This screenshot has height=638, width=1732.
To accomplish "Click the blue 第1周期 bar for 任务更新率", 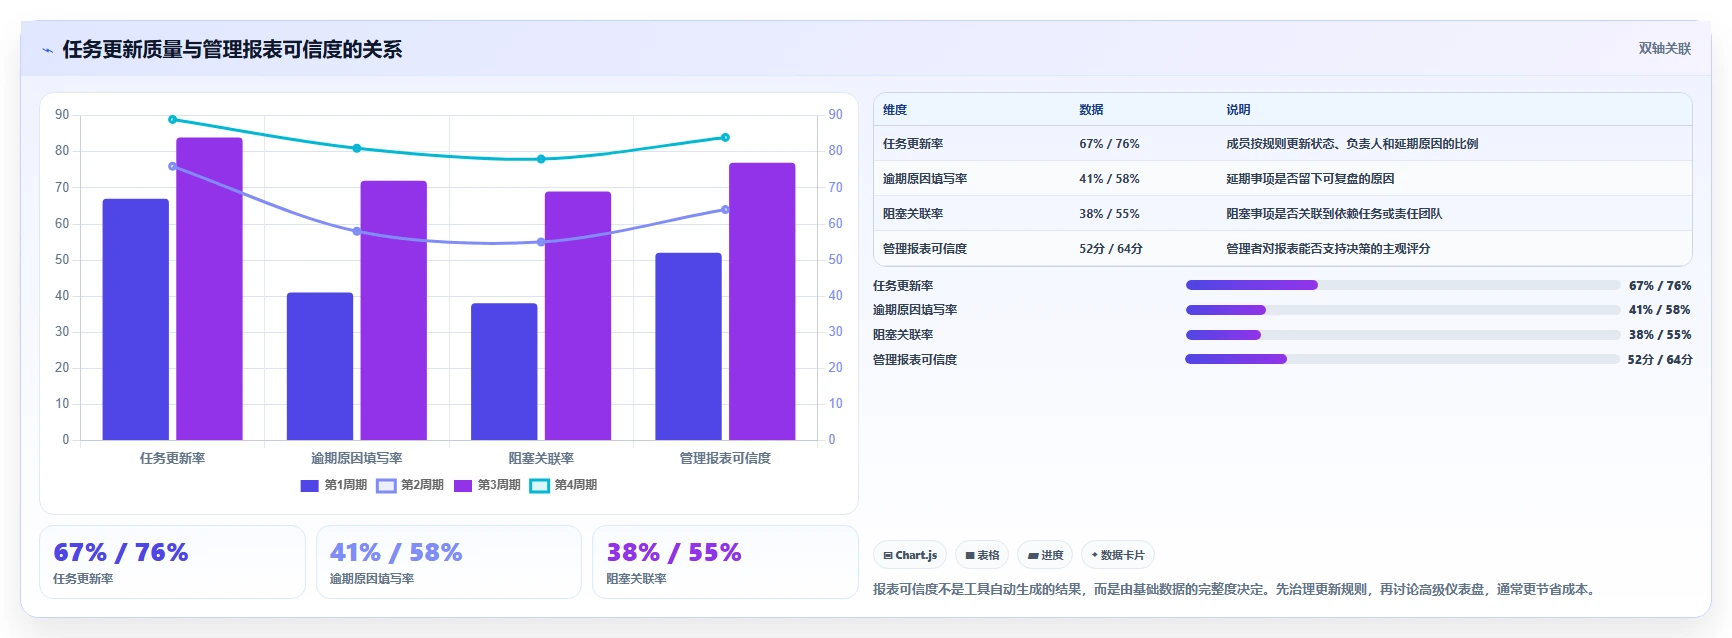I will coord(136,319).
